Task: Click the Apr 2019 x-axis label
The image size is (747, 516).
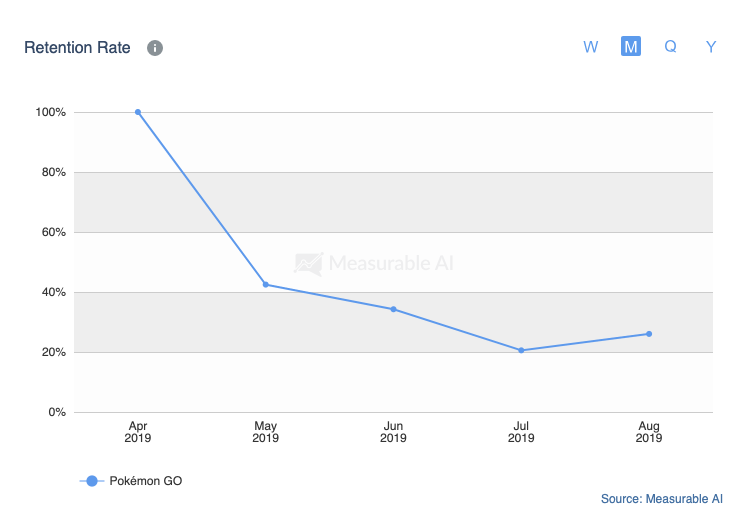Action: pyautogui.click(x=138, y=432)
